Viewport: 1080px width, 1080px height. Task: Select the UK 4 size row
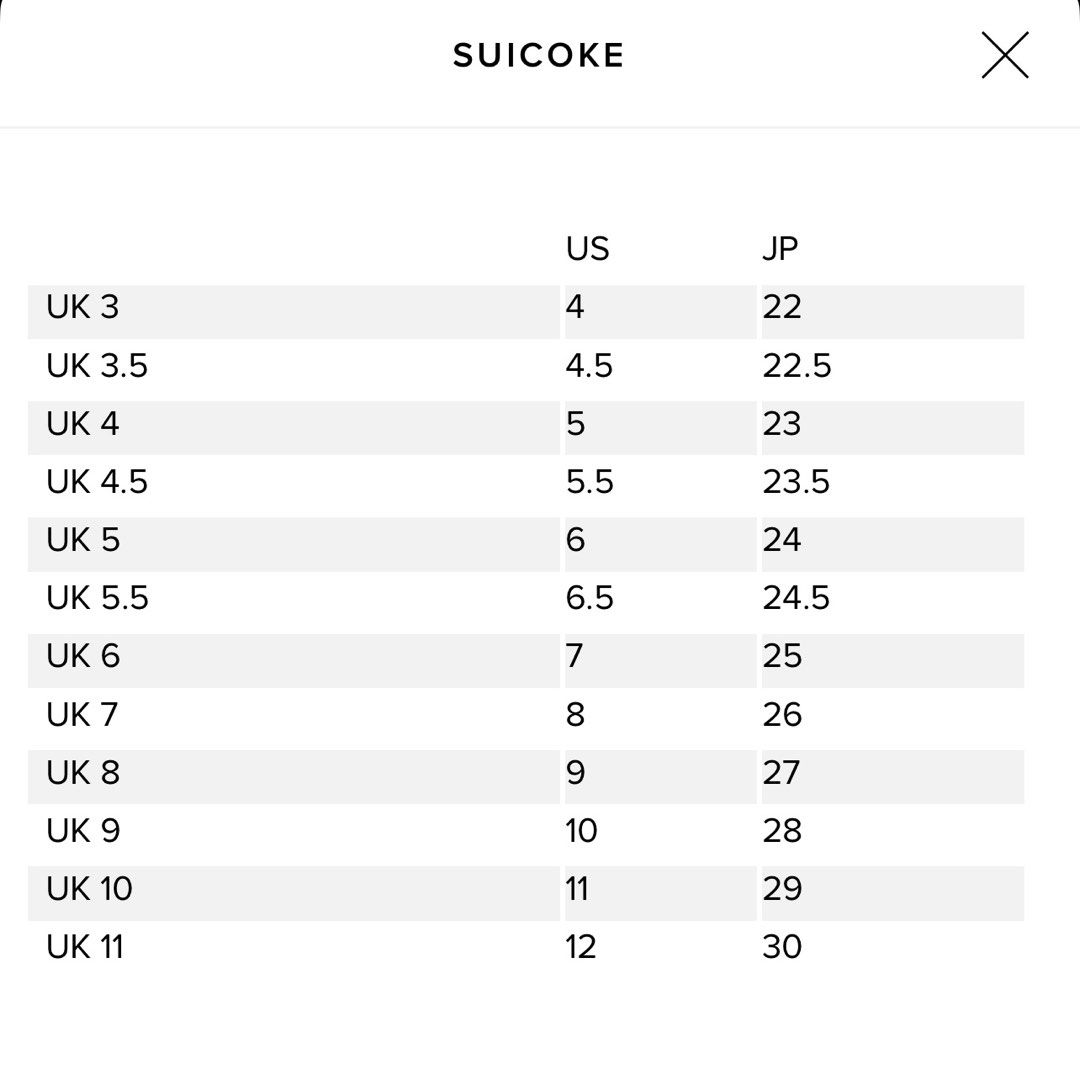(x=526, y=428)
